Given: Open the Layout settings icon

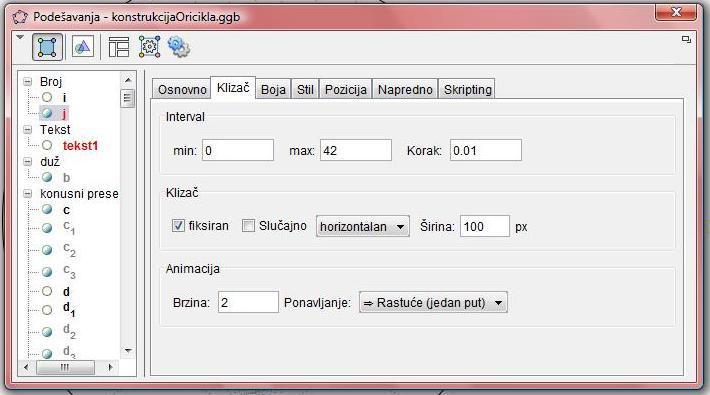Looking at the screenshot, I should pyautogui.click(x=119, y=47).
